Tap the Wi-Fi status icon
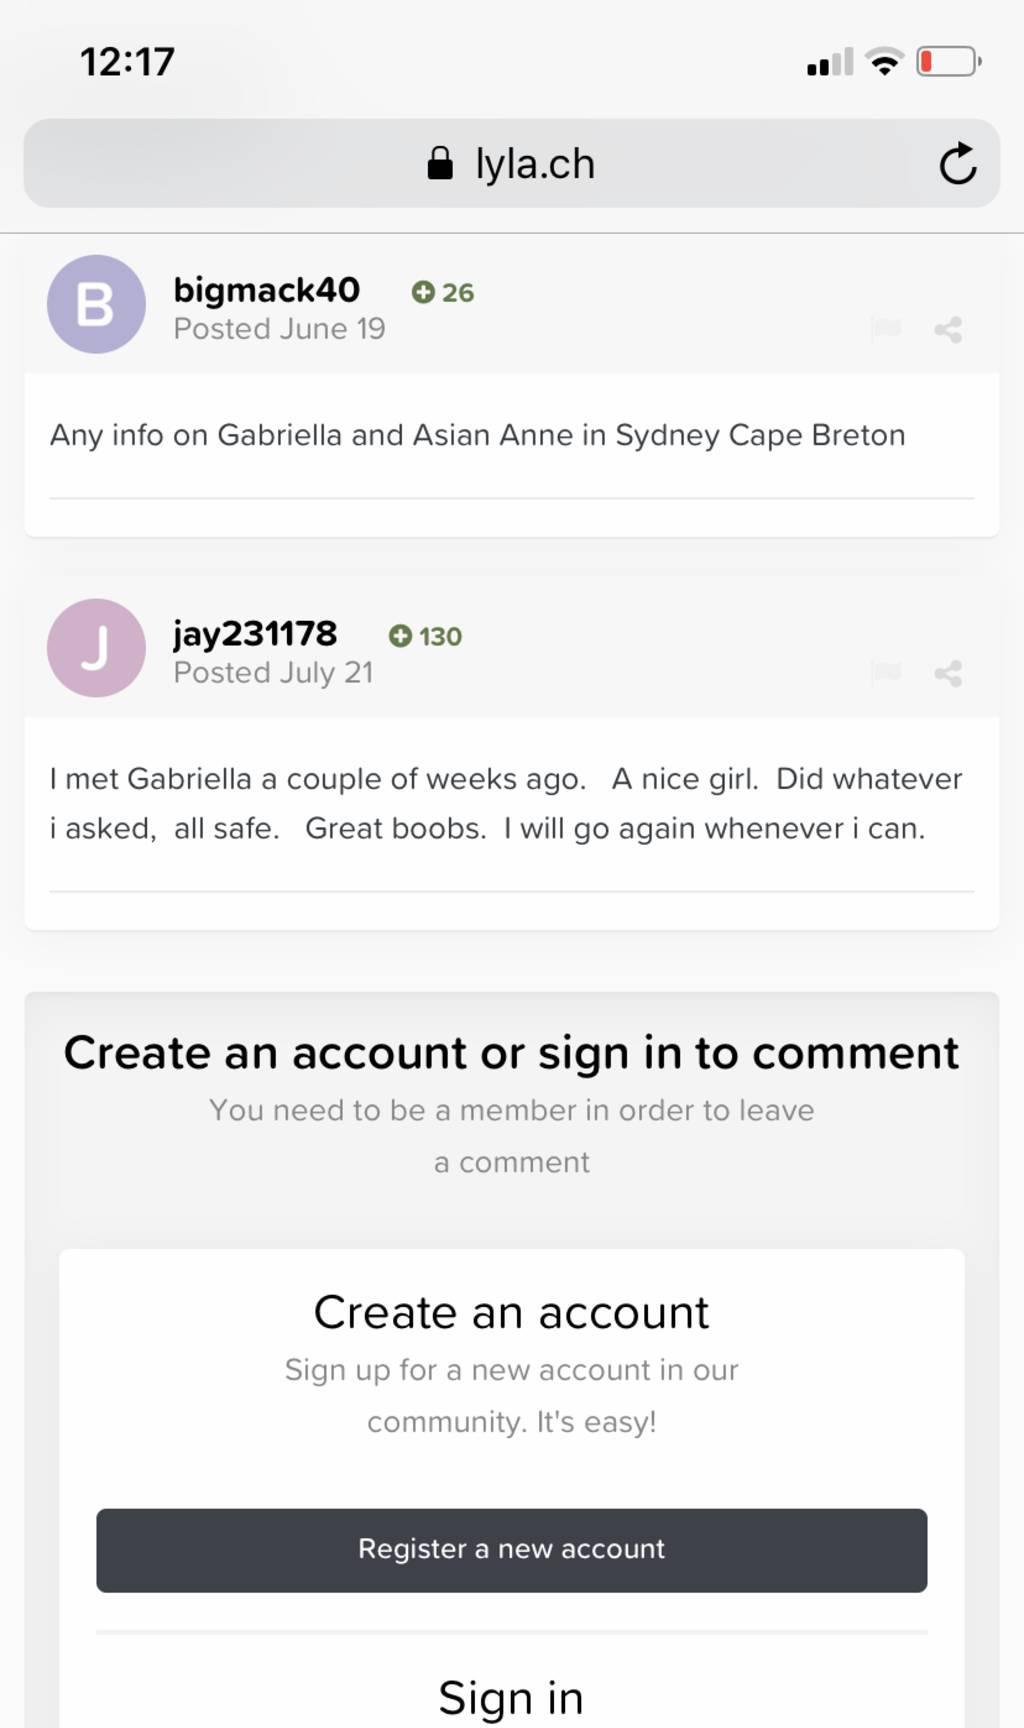 [884, 62]
